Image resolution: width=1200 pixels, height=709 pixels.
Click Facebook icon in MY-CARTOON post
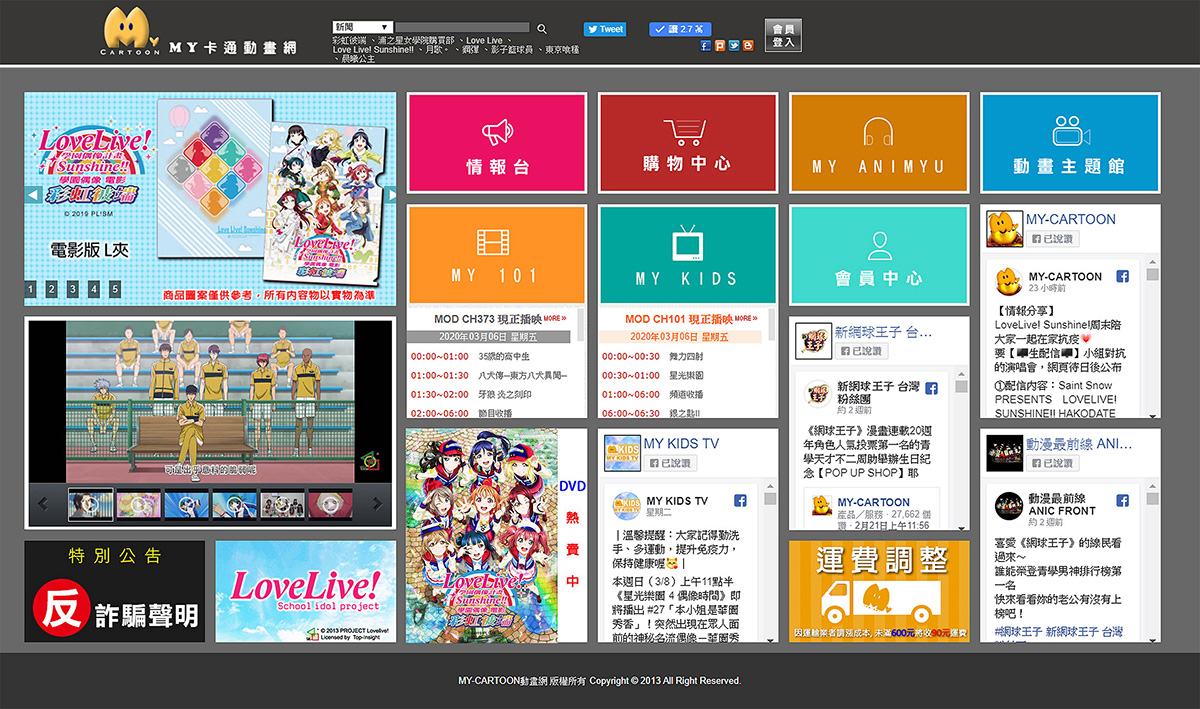(1123, 277)
